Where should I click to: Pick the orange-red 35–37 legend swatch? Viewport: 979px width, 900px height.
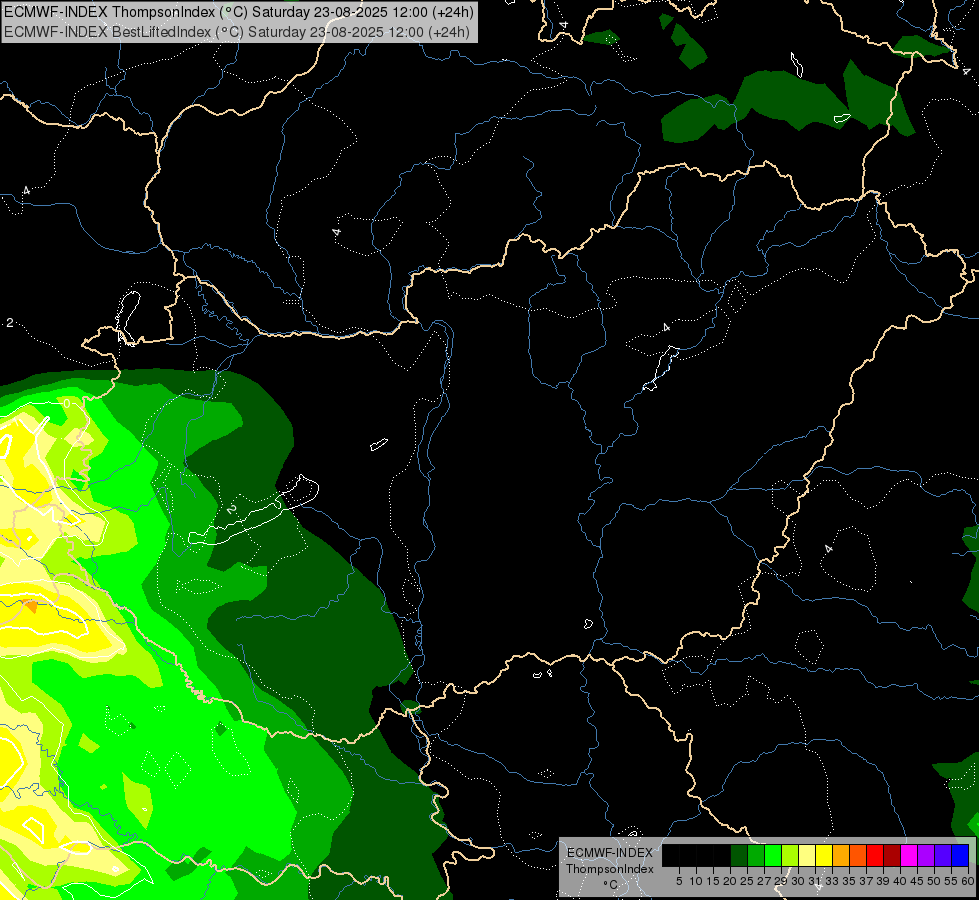click(x=858, y=855)
